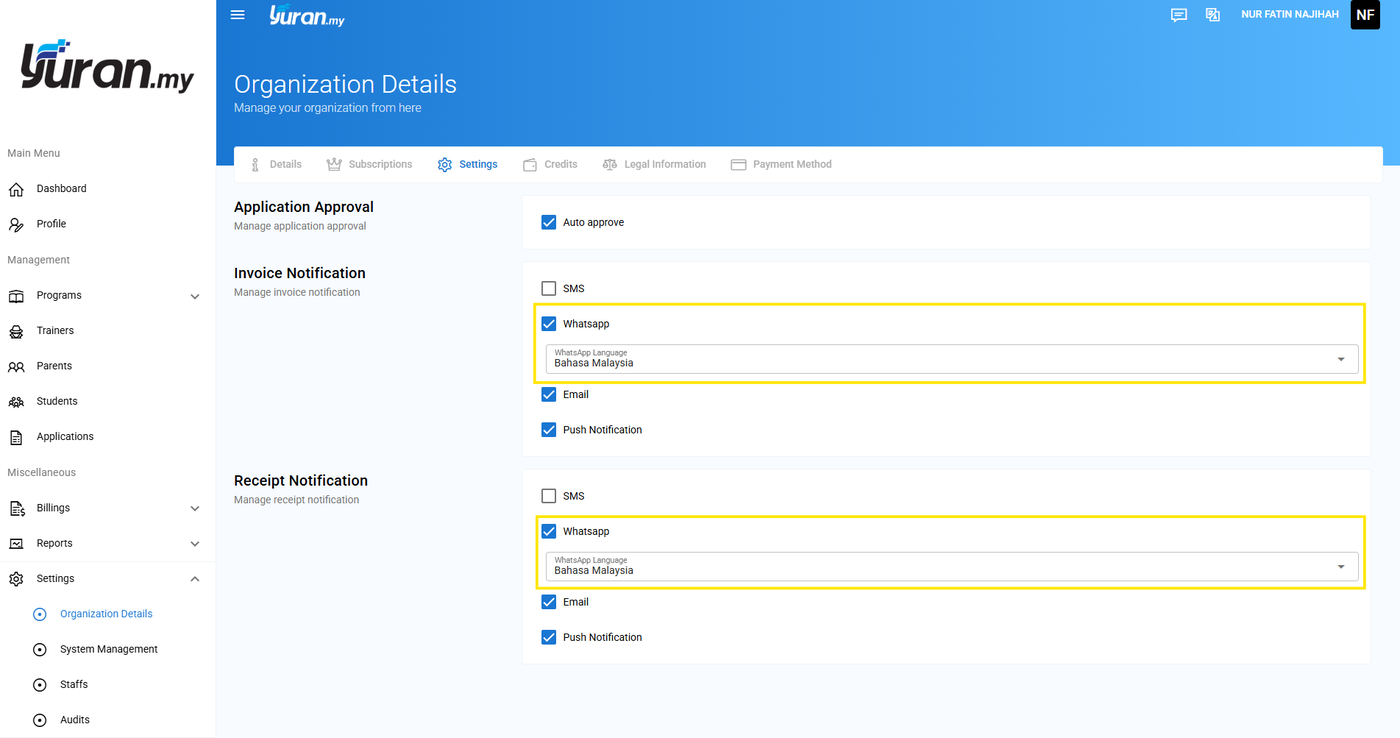Click the Profile icon in sidebar
The width and height of the screenshot is (1400, 738).
point(16,224)
